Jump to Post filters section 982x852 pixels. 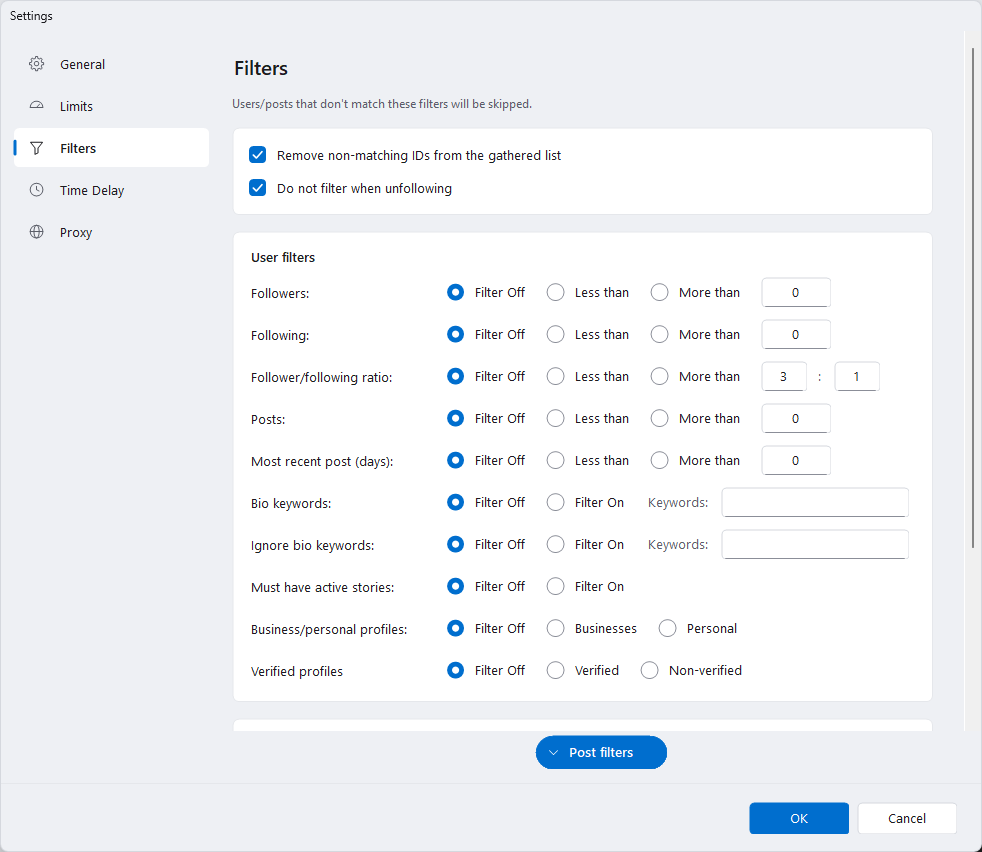tap(601, 752)
